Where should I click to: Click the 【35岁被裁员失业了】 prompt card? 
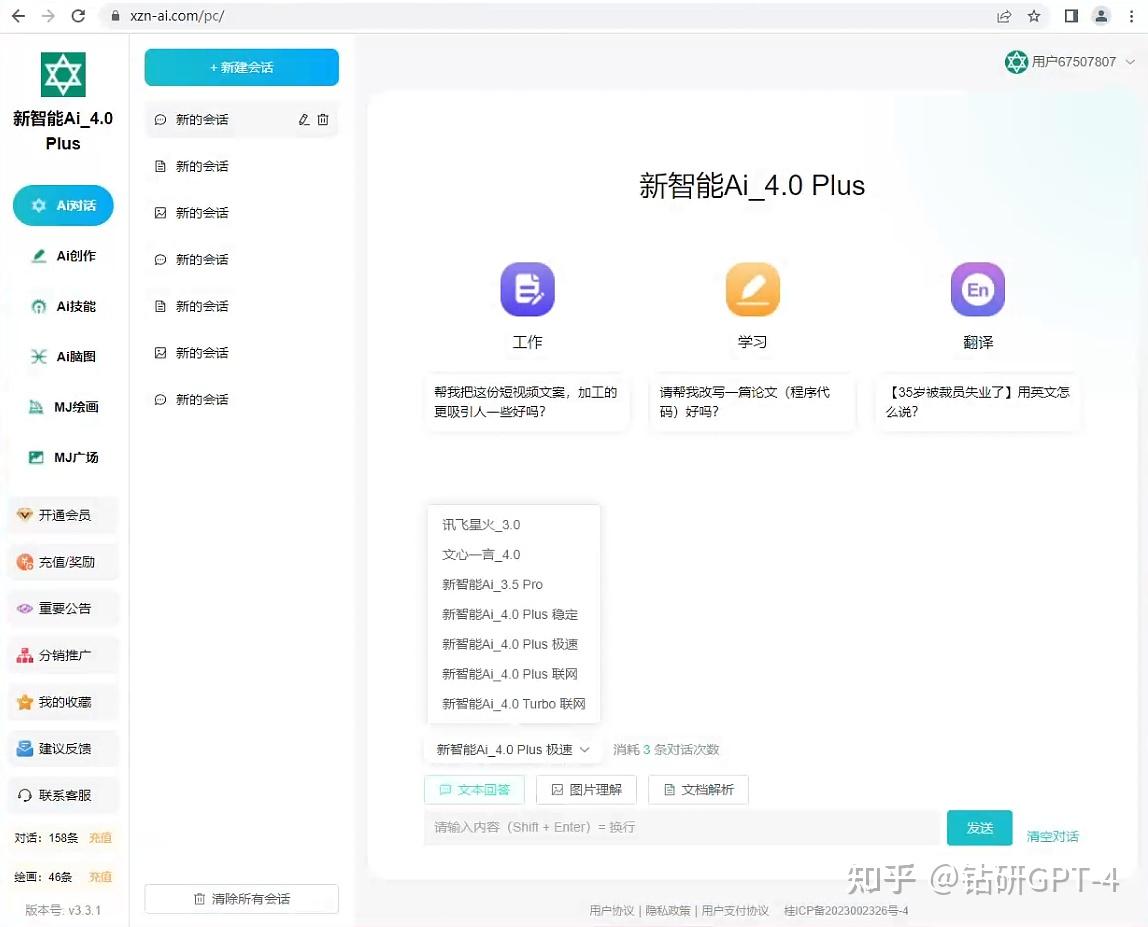pos(978,402)
